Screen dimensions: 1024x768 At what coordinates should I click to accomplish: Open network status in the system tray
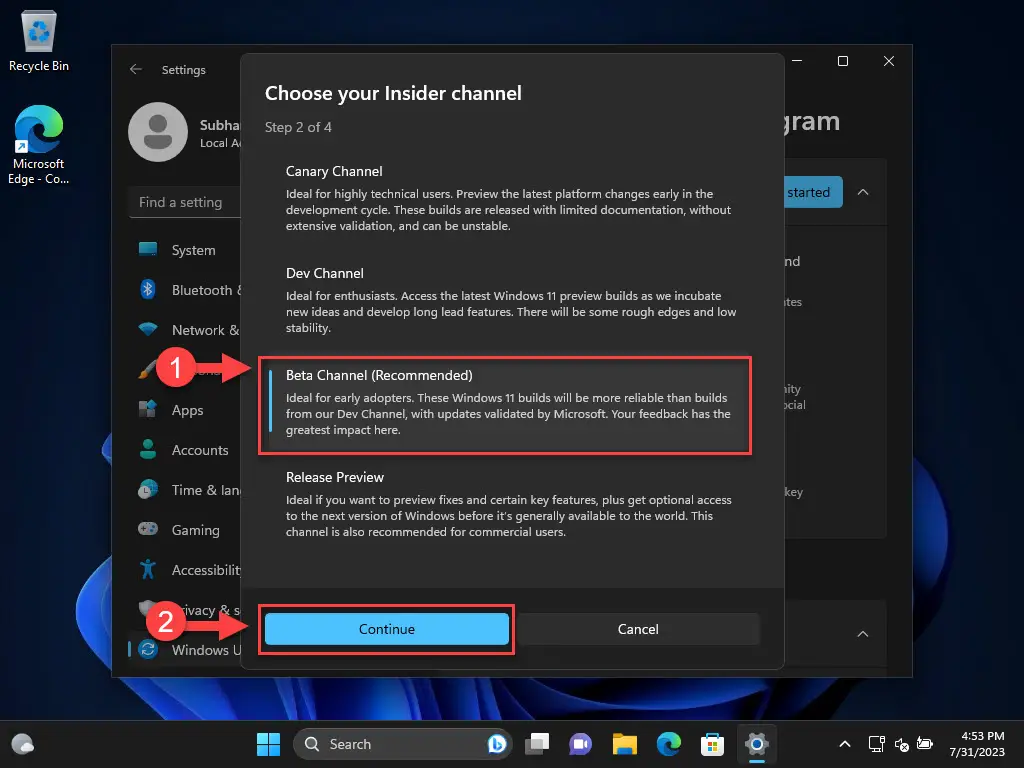tap(876, 744)
